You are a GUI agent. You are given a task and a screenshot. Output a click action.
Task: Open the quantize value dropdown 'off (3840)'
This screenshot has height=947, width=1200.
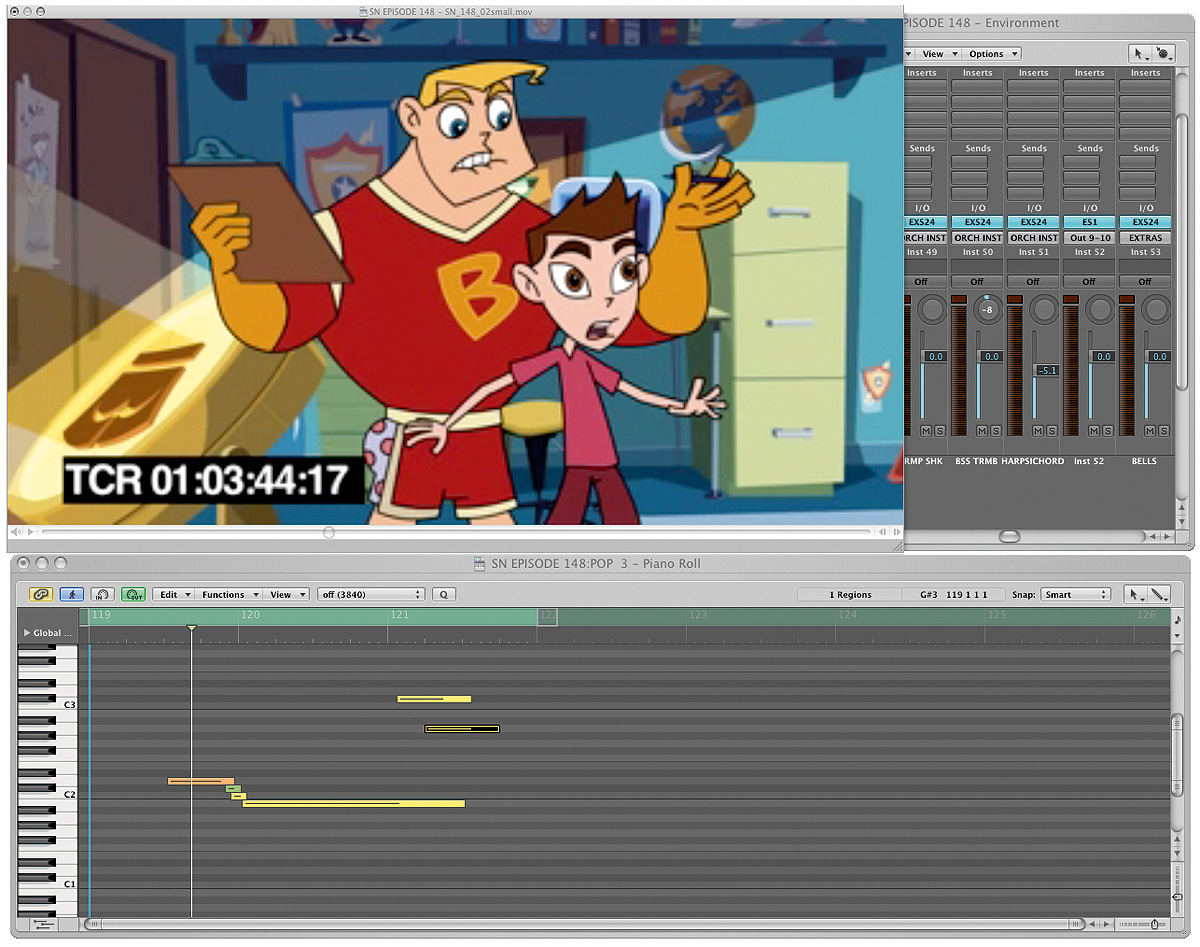pos(371,594)
